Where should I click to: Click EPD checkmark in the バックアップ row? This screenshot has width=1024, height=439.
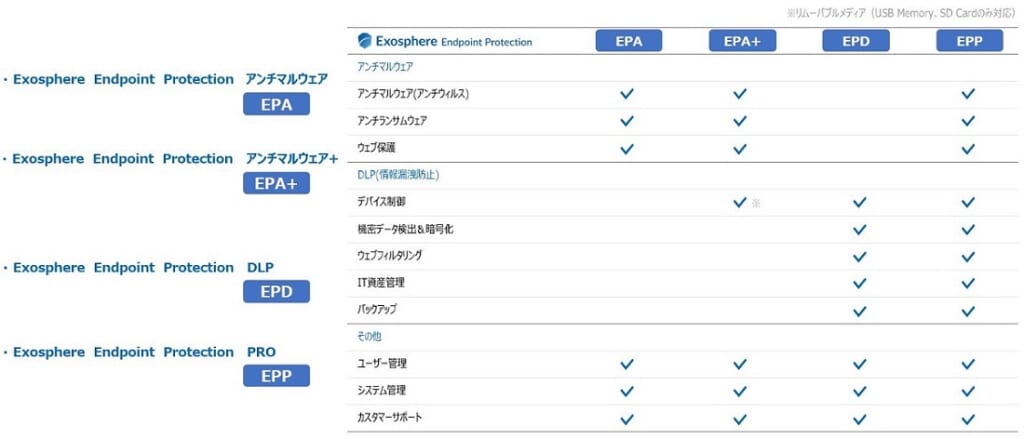pos(860,310)
